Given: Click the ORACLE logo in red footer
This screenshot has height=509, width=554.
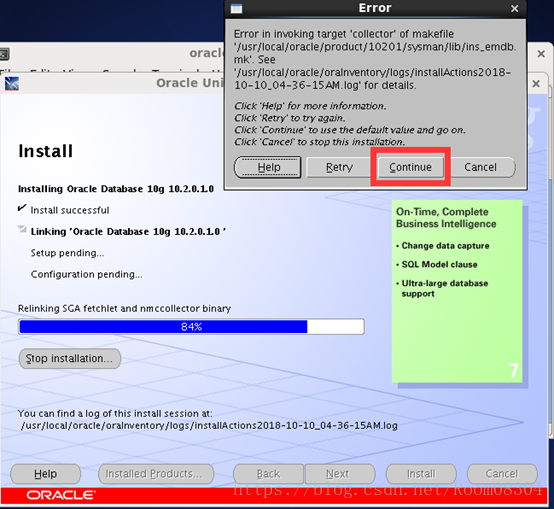Looking at the screenshot, I should click(x=61, y=495).
